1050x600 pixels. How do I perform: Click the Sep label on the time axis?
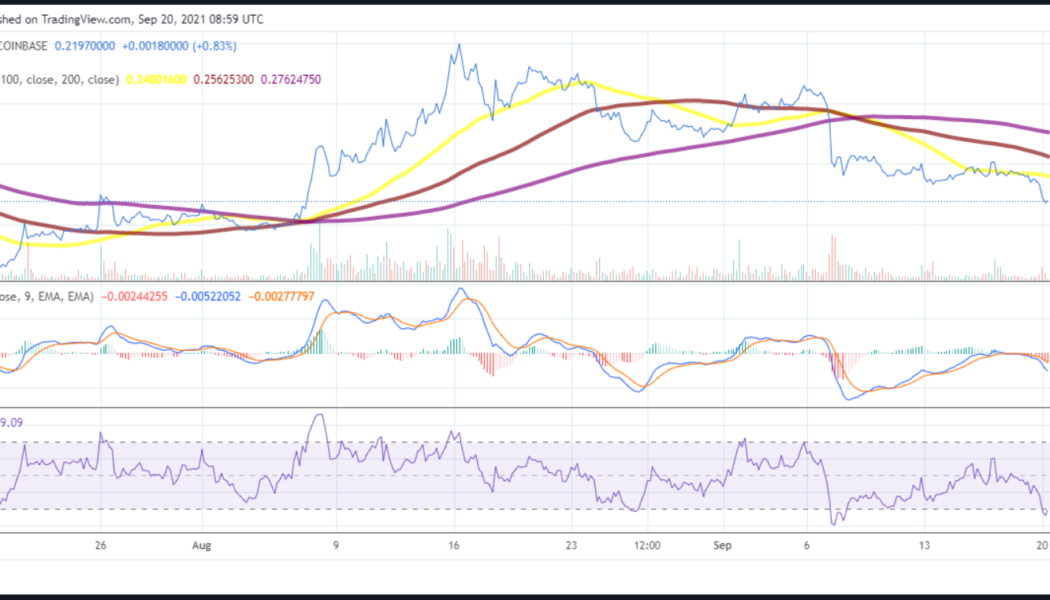(x=722, y=546)
